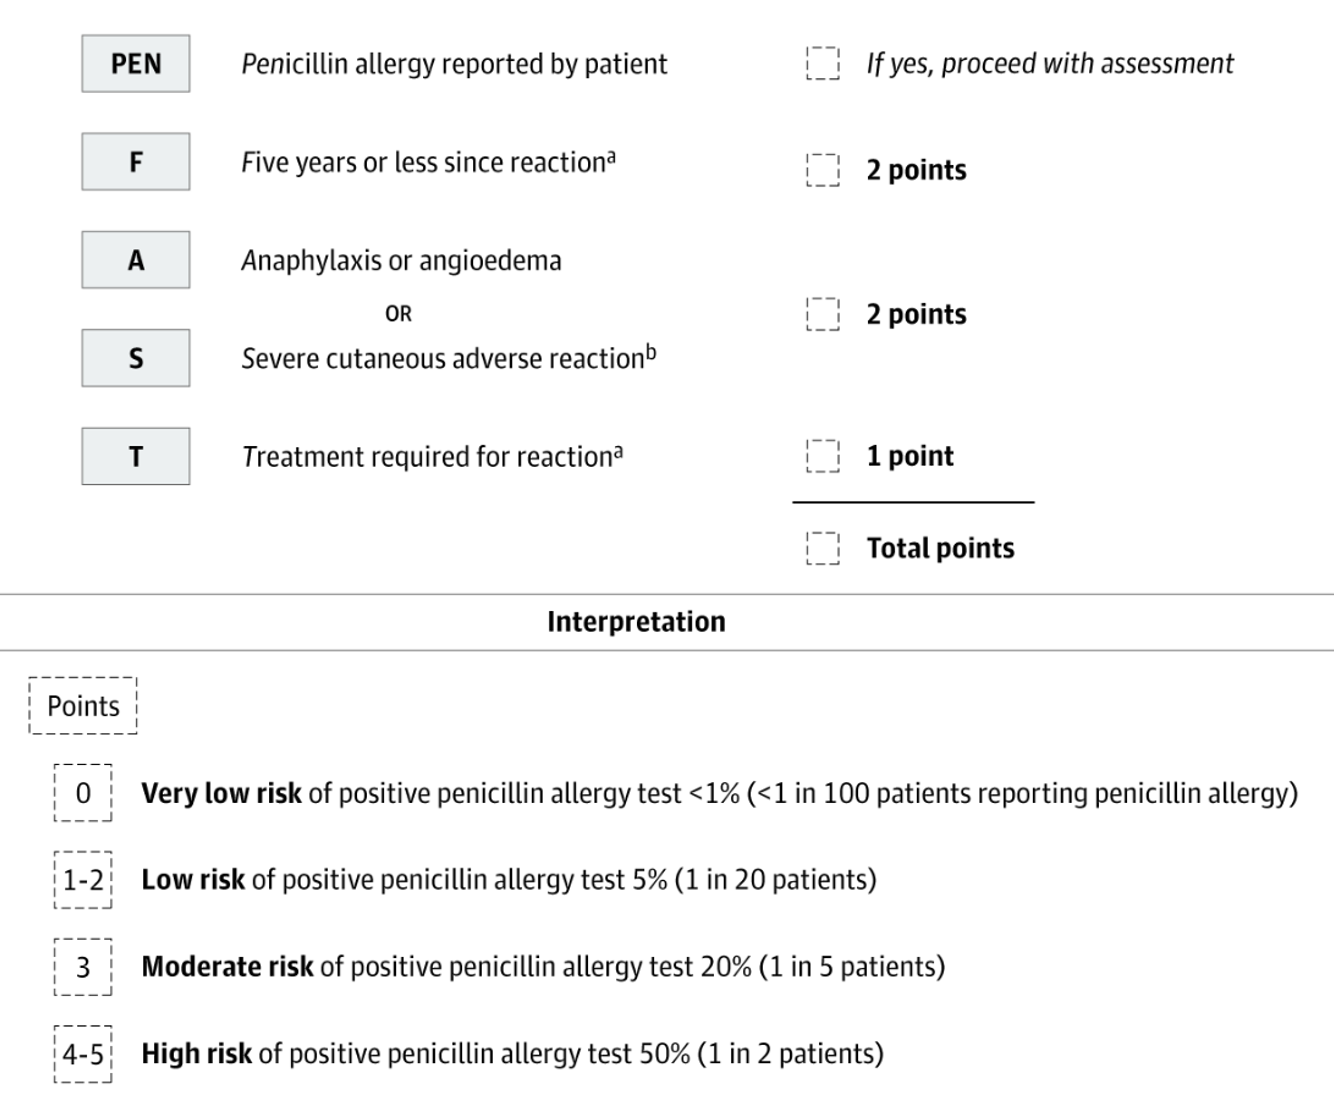This screenshot has width=1334, height=1094.
Task: Select the 4-5 points score box
Action: click(x=83, y=1054)
